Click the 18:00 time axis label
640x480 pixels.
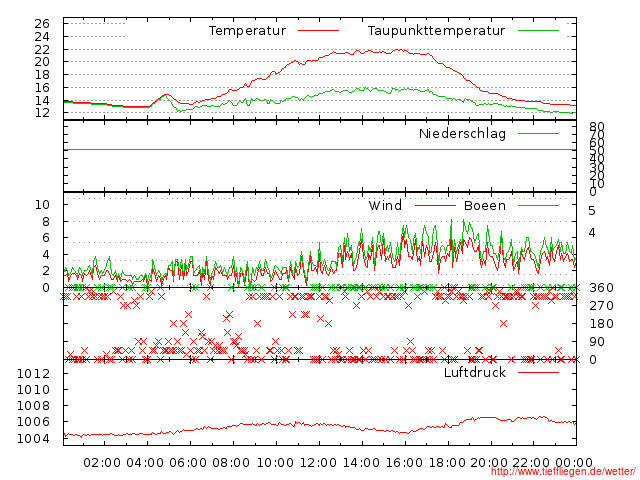(447, 463)
